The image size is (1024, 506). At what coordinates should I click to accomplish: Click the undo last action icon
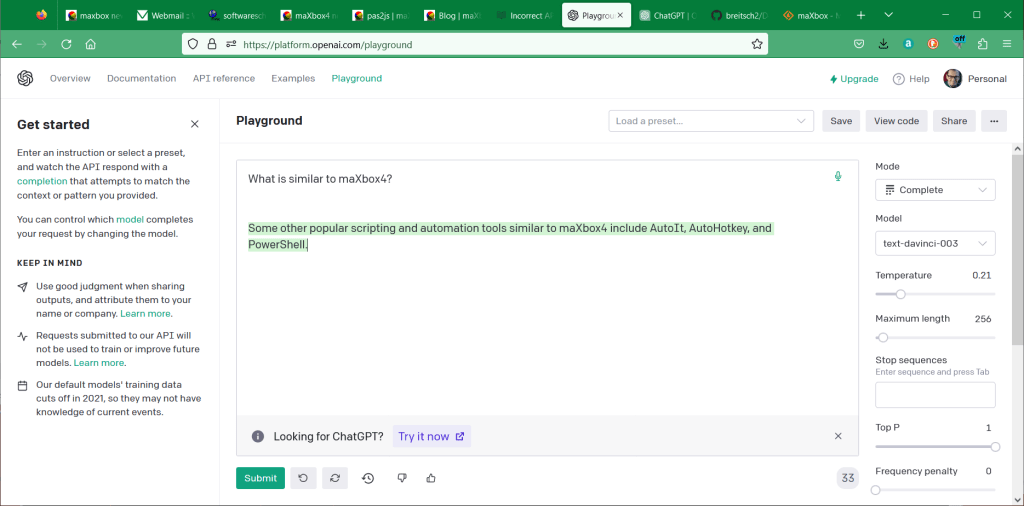coord(303,478)
